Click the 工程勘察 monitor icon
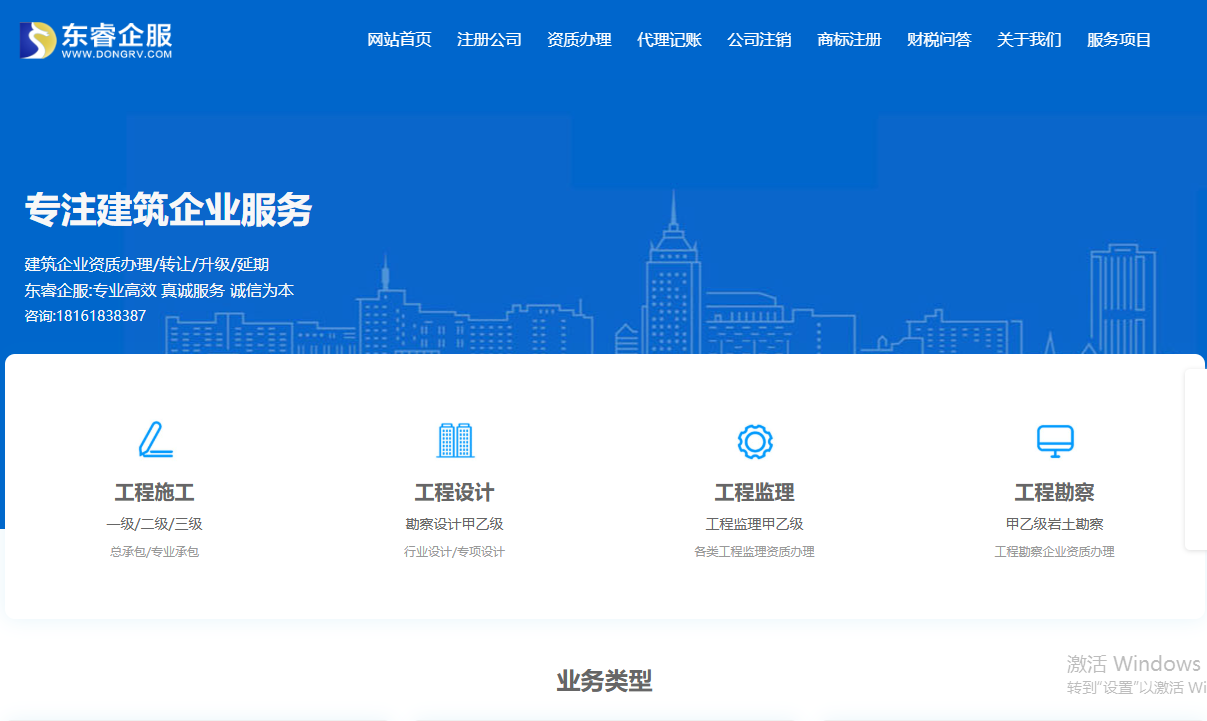Screen dimensions: 1207x721 coord(1055,440)
